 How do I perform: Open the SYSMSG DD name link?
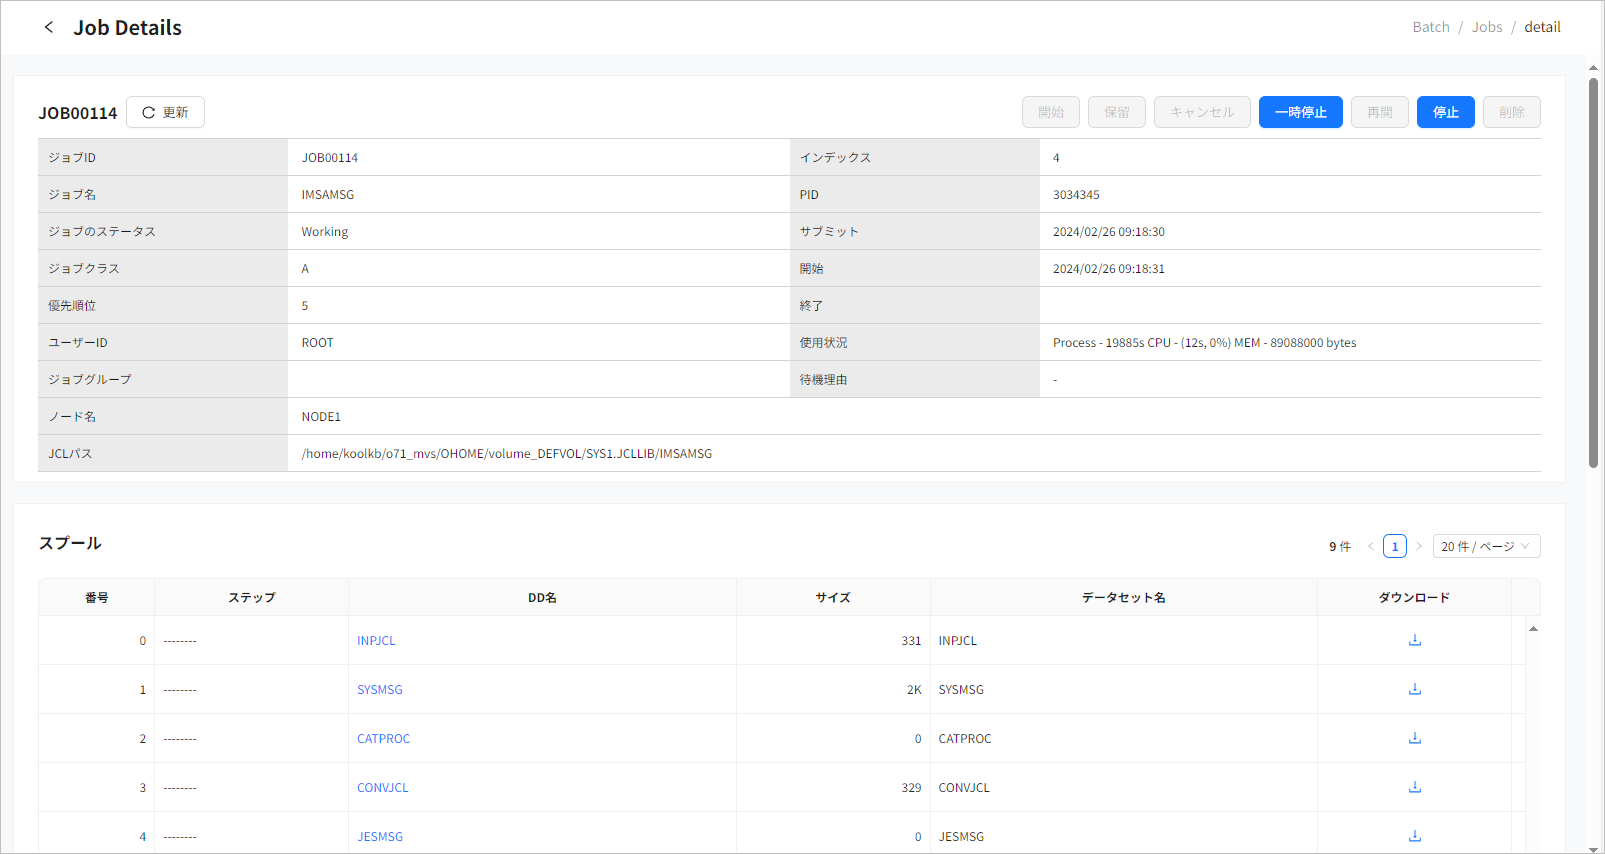380,690
